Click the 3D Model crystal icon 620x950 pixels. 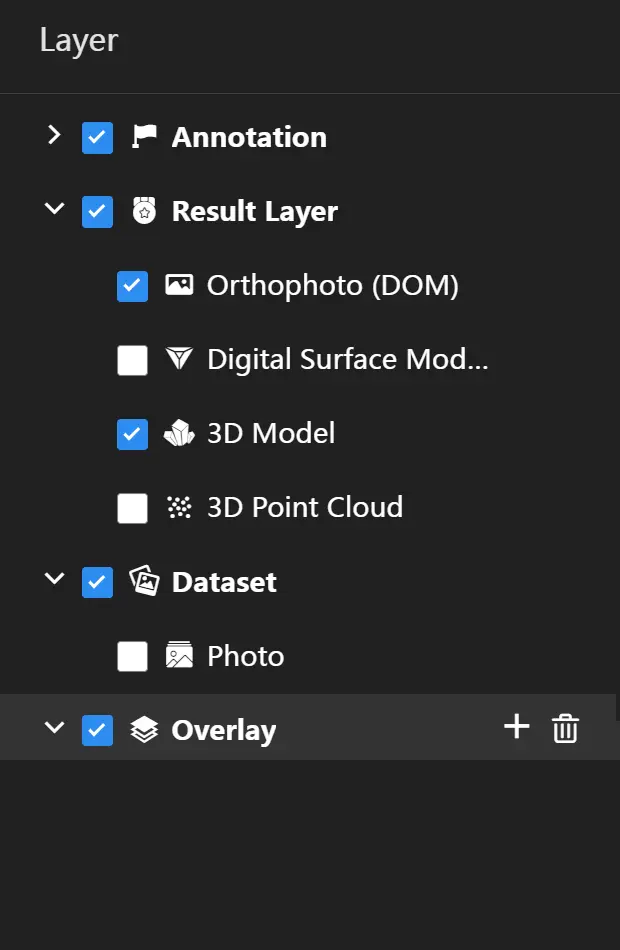[179, 433]
